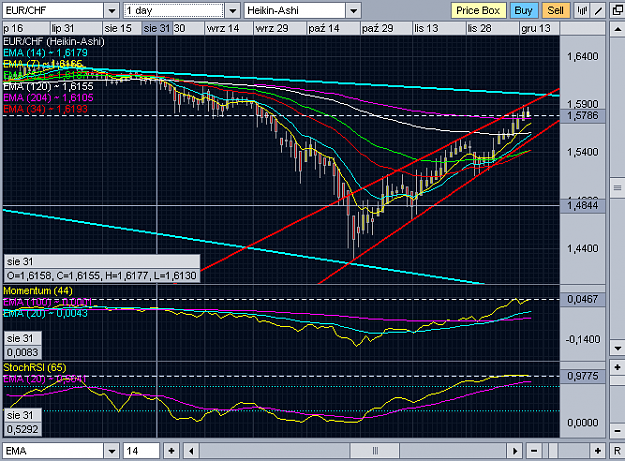Click the EMA period field showing 14
The image size is (625, 461).
click(x=141, y=451)
